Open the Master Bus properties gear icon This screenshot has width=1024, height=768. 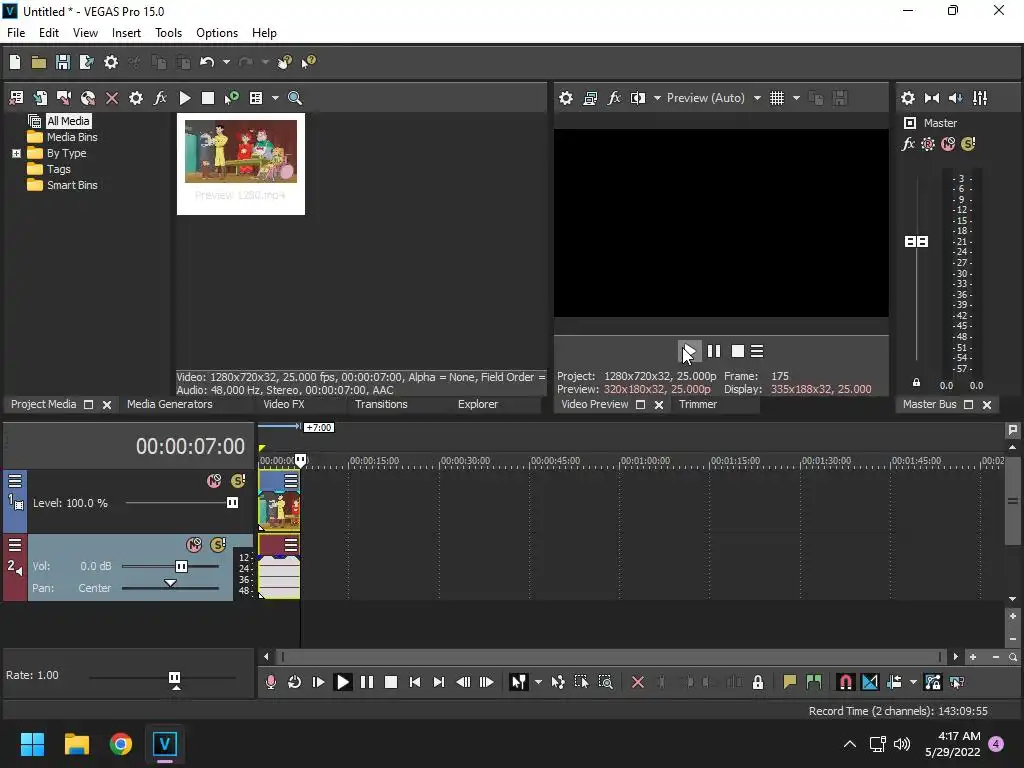[908, 98]
